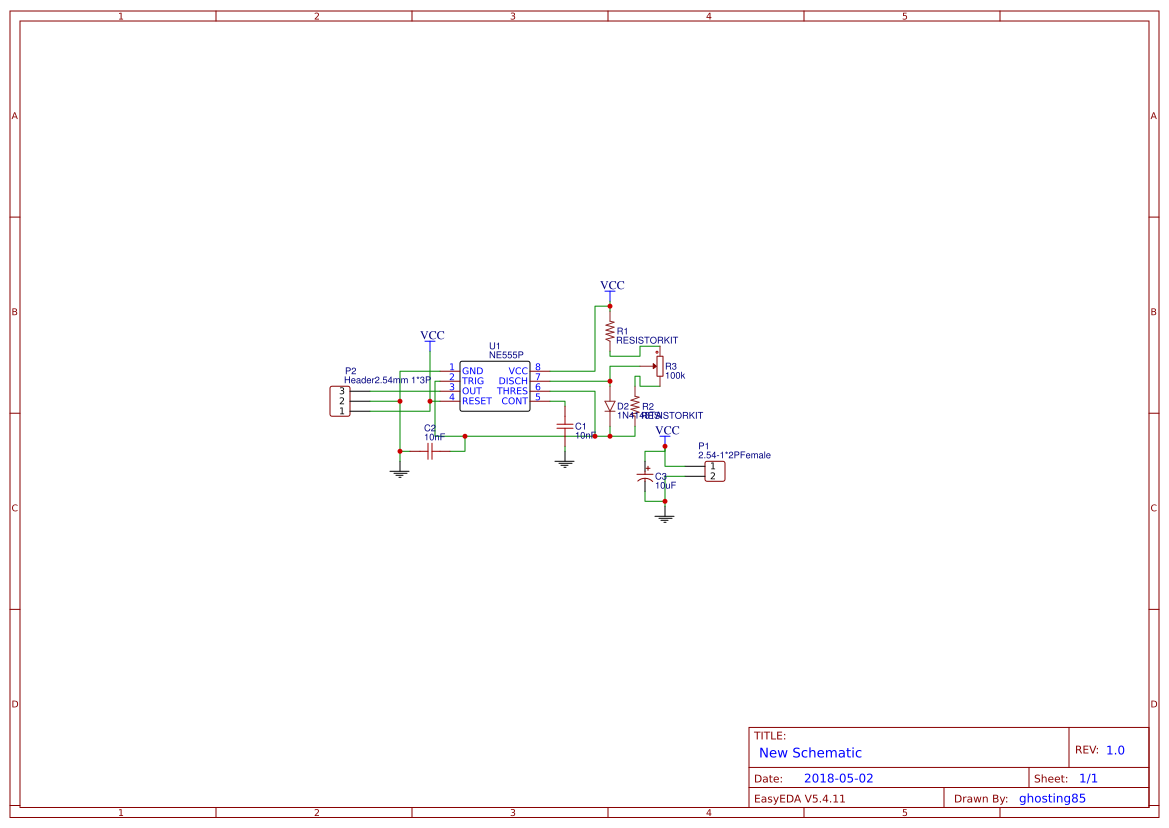Click the P2 Header2.54mm 1*3P connector
Screen dimensions: 1169x828
tap(341, 400)
